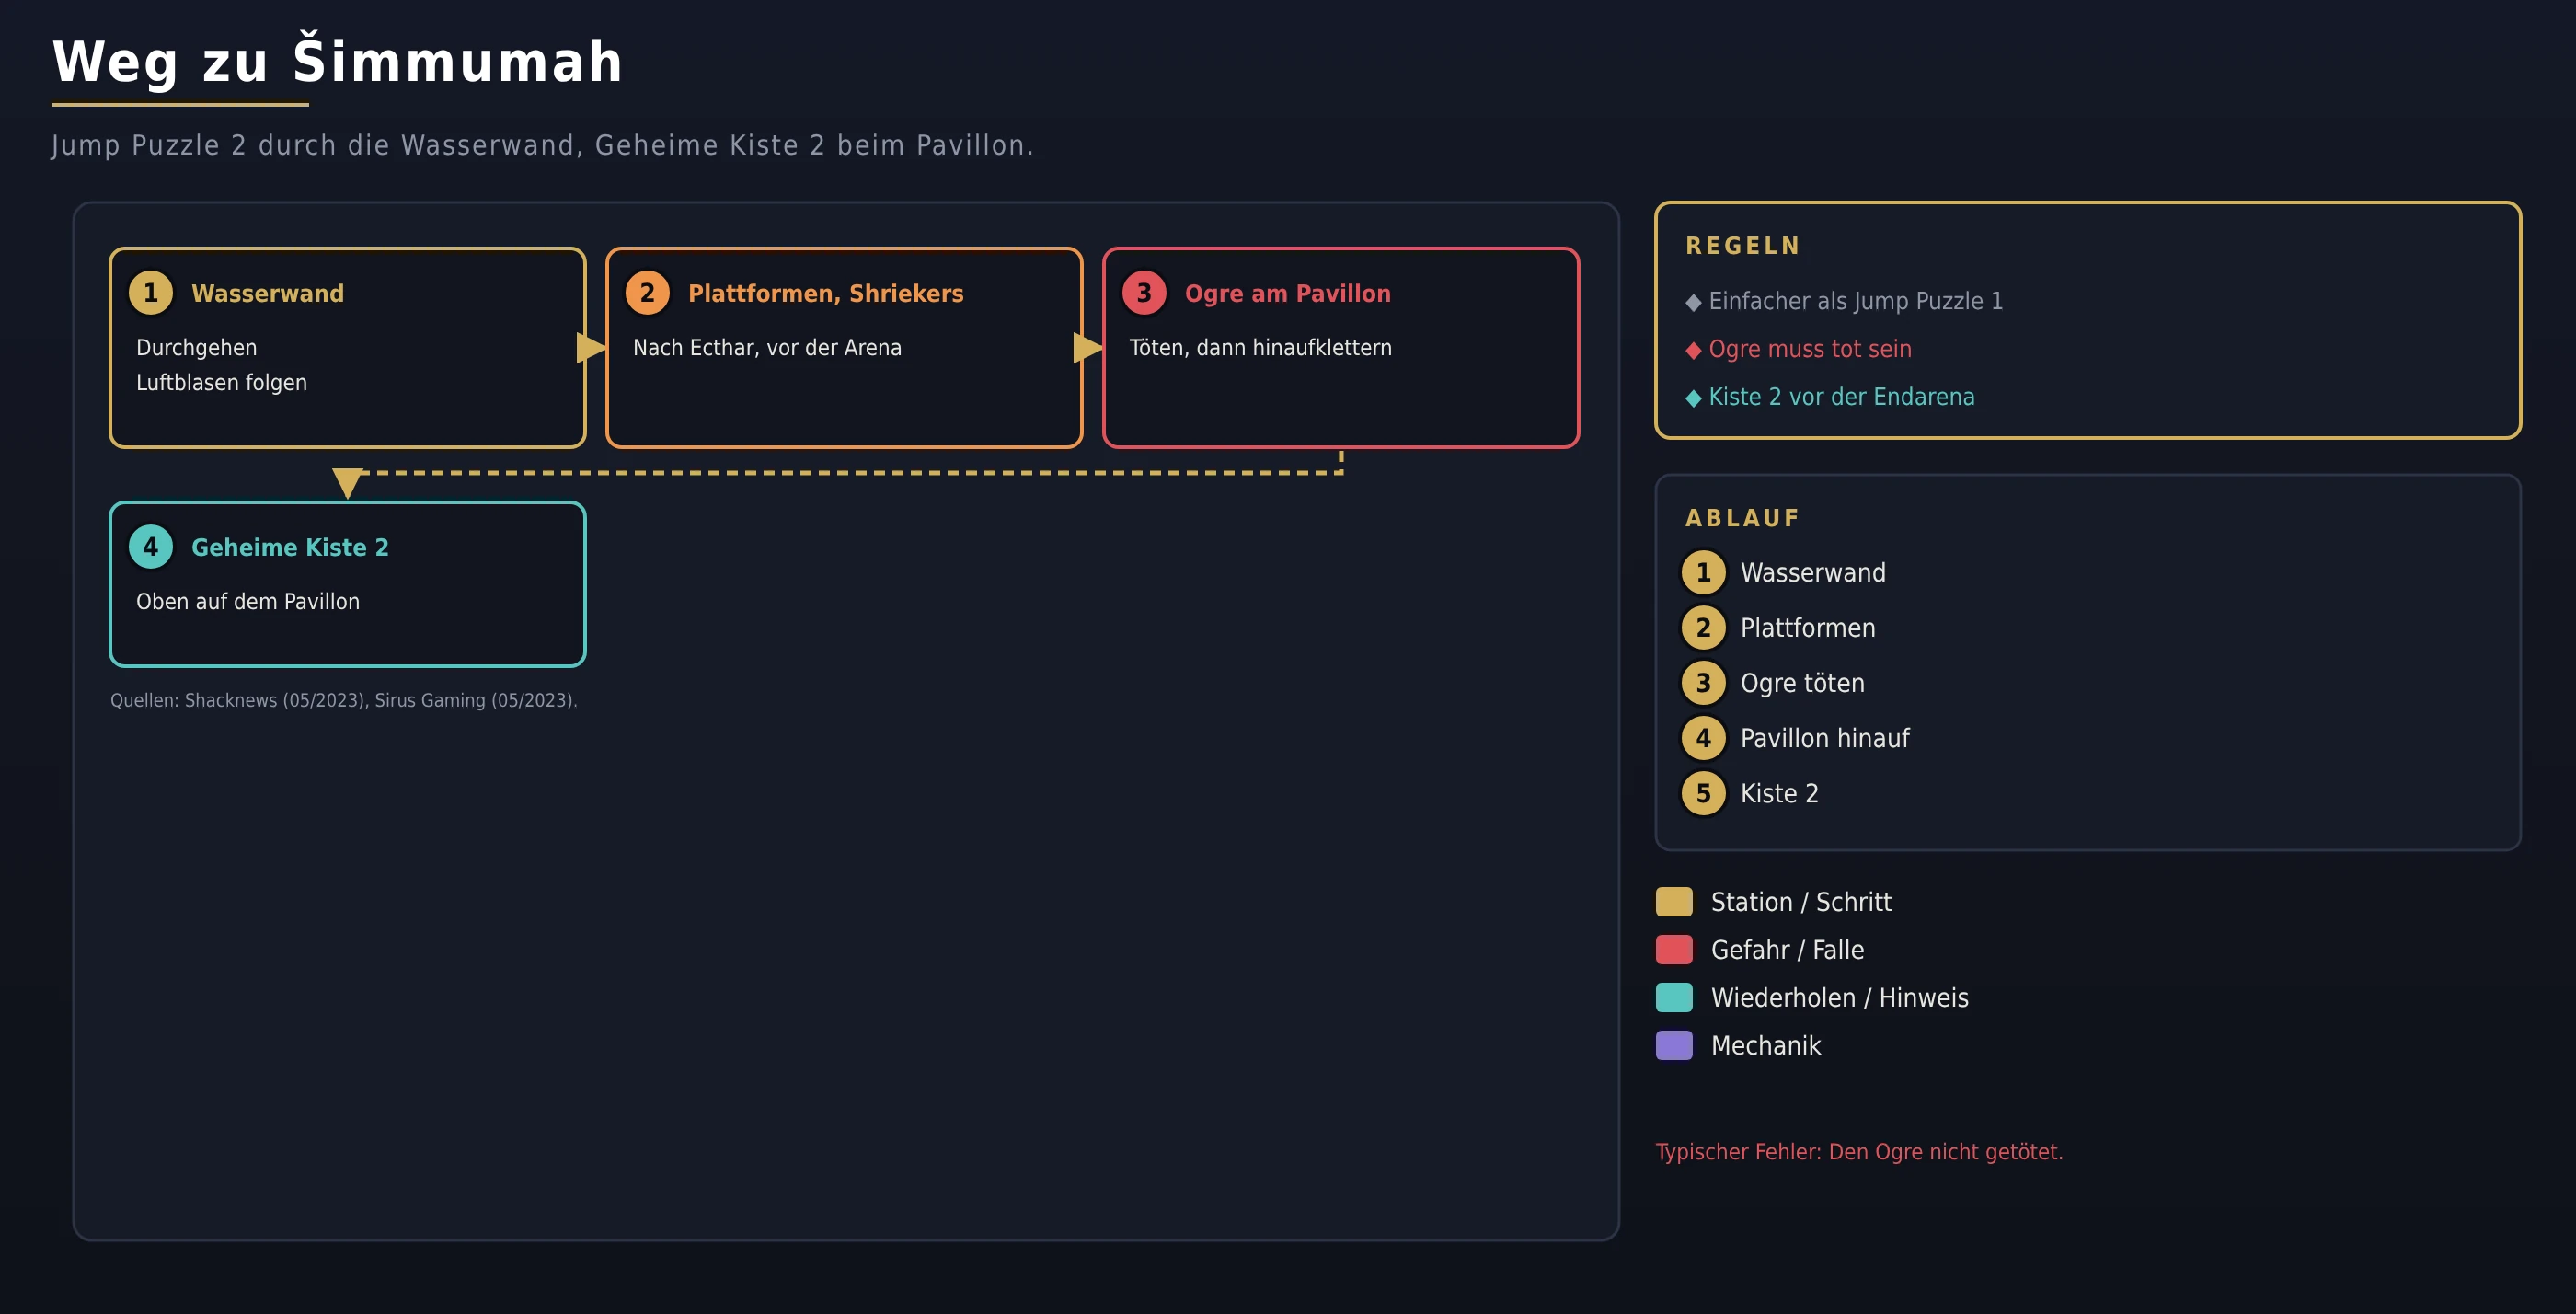Click the Jump Puzzle 2 subtitle line
The width and height of the screenshot is (2576, 1314).
pos(543,146)
